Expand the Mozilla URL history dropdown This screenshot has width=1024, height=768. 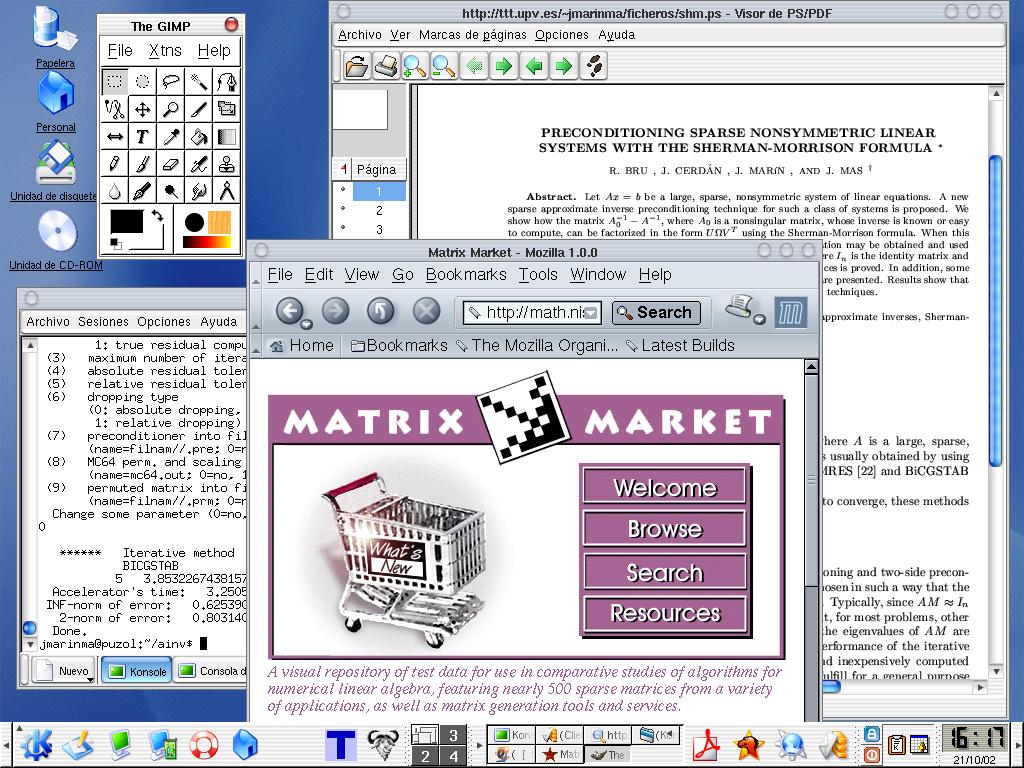point(592,313)
